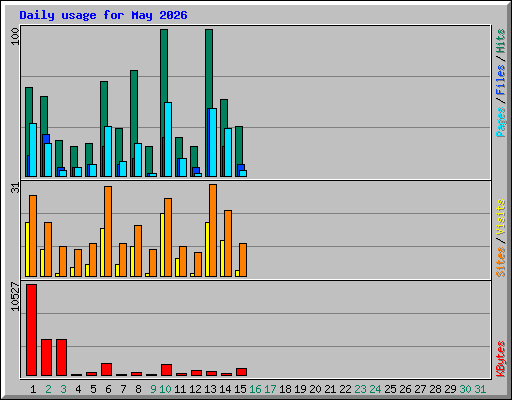The image size is (512, 400).
Task: Select day label 7 on the x-axis
Action: [123, 389]
